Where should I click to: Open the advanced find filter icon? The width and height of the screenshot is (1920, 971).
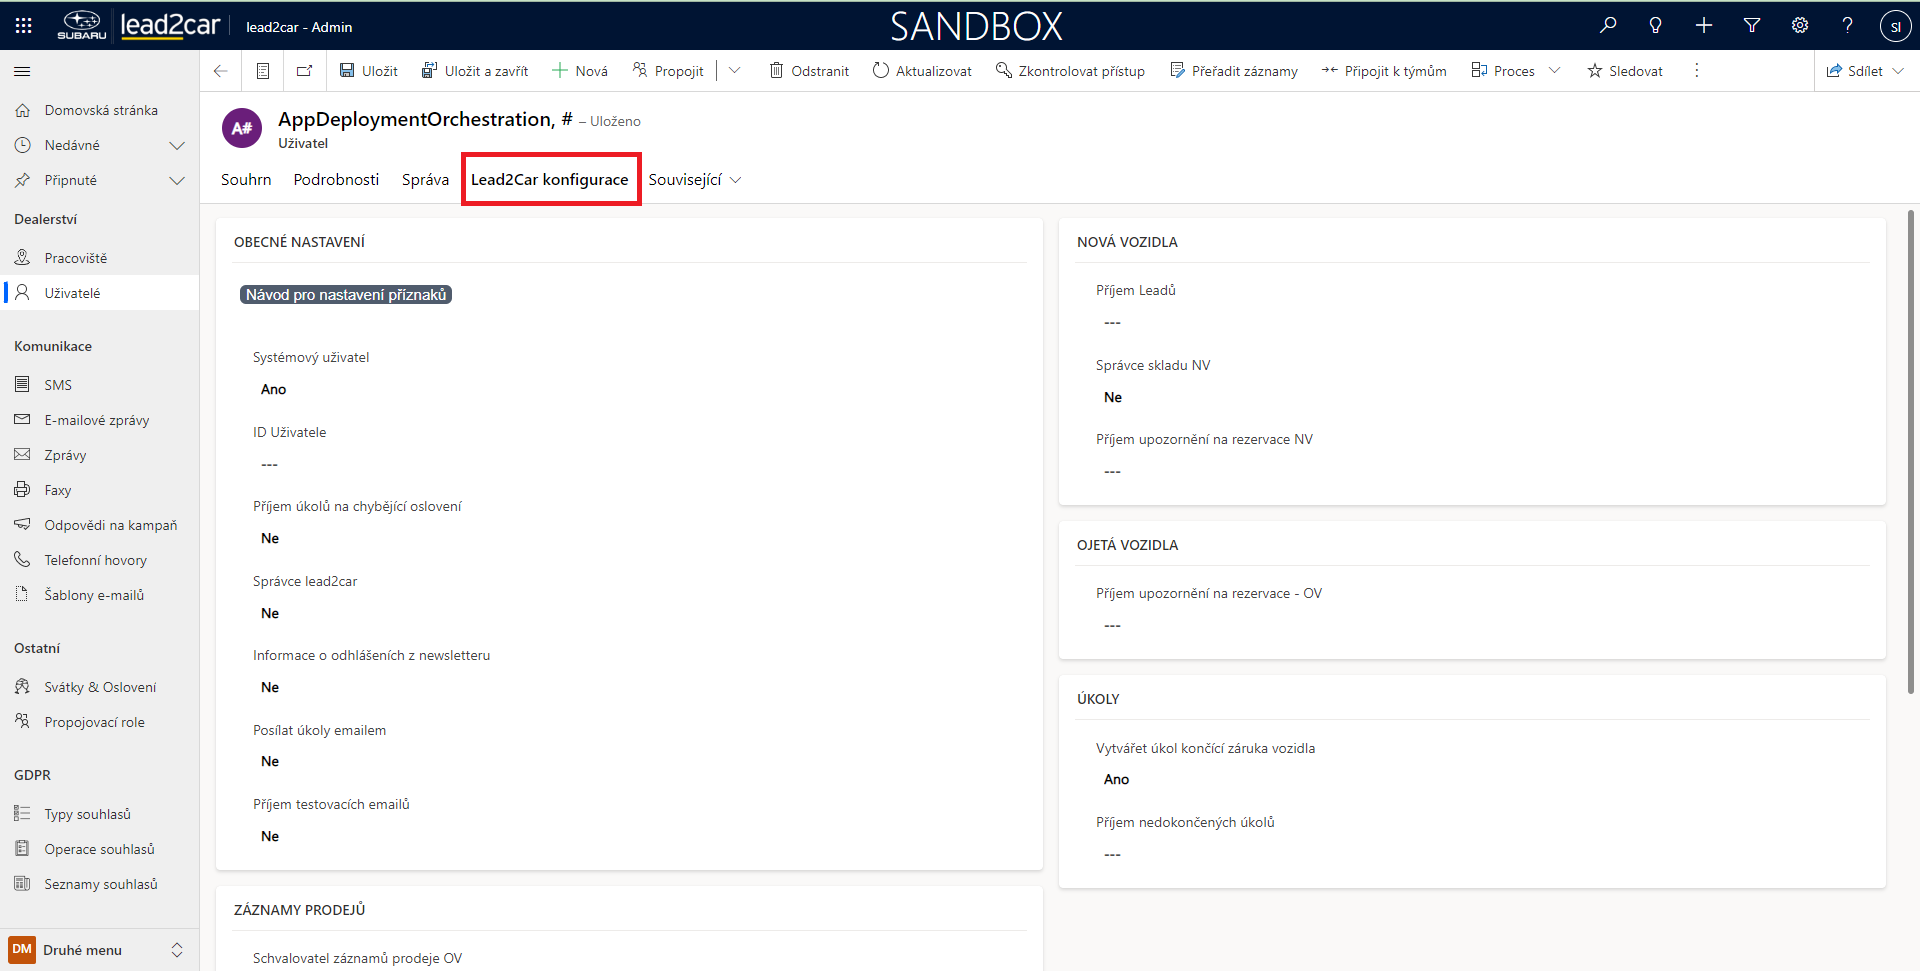point(1752,26)
